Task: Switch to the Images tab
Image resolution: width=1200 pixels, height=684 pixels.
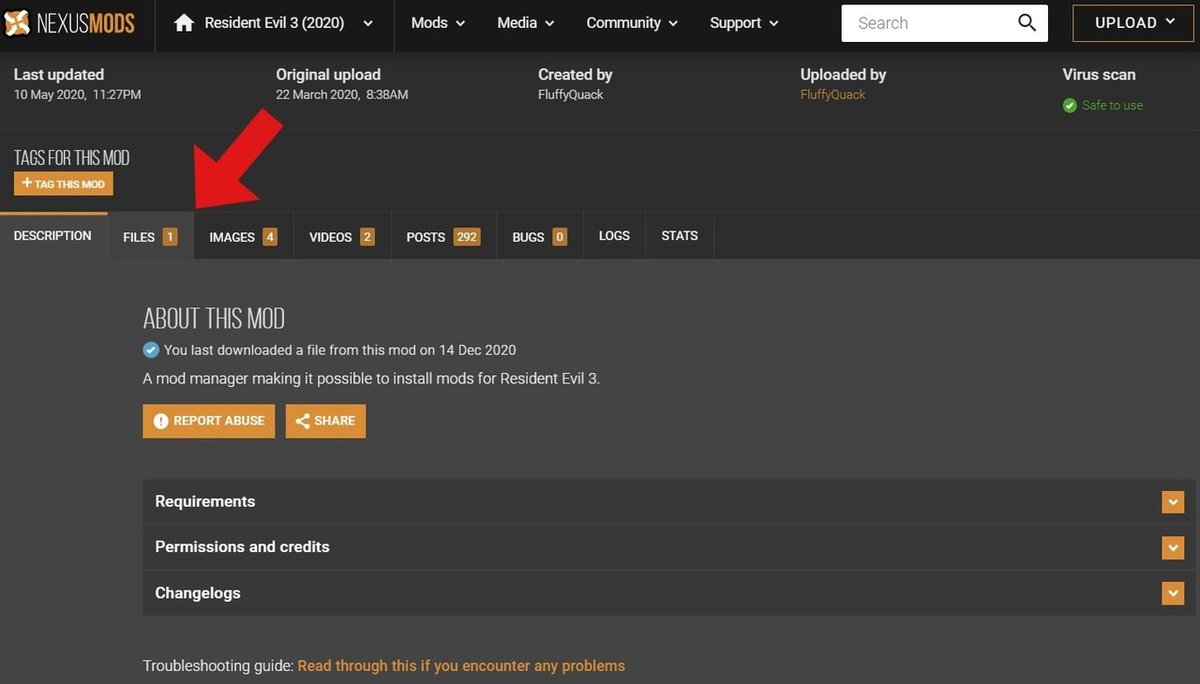Action: click(243, 237)
